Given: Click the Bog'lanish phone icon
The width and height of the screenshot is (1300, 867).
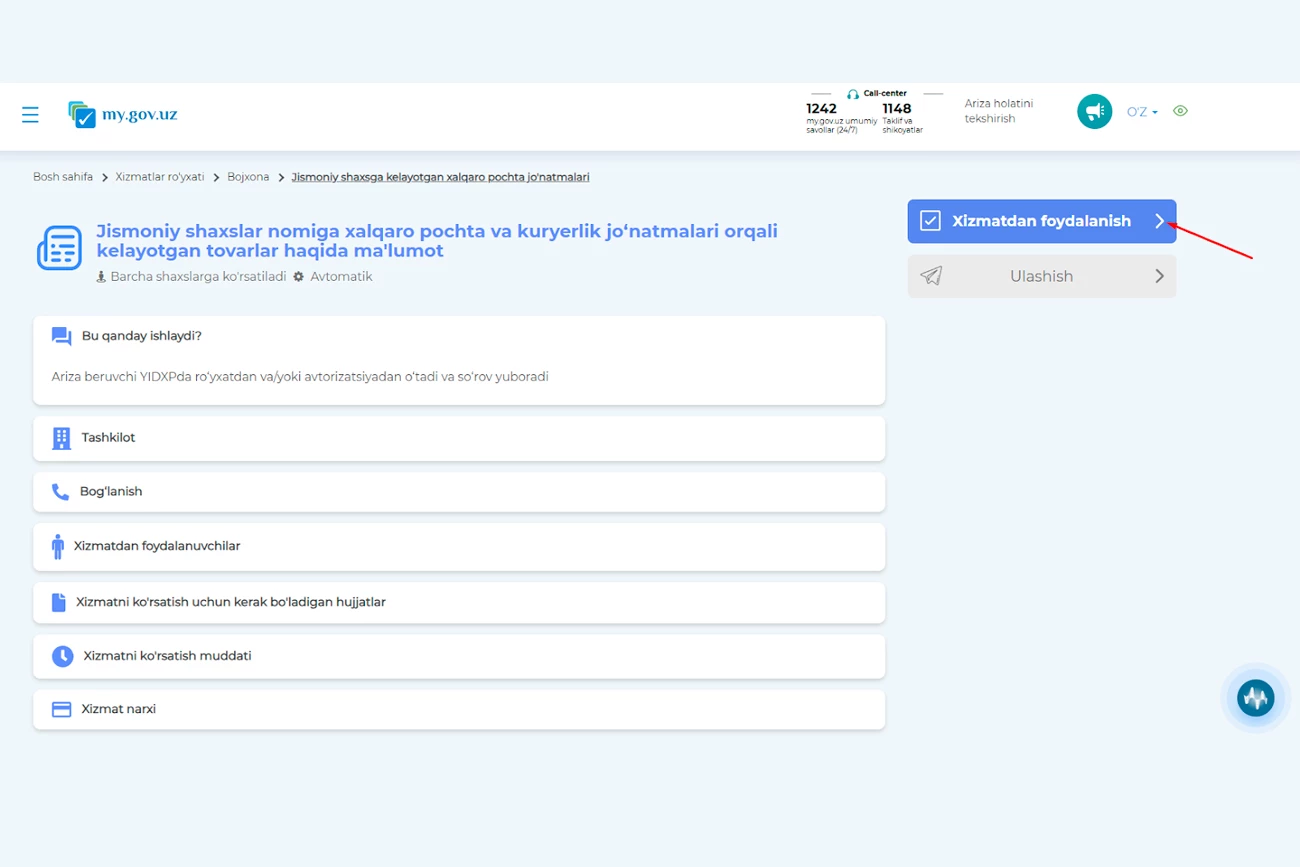Looking at the screenshot, I should tap(60, 492).
